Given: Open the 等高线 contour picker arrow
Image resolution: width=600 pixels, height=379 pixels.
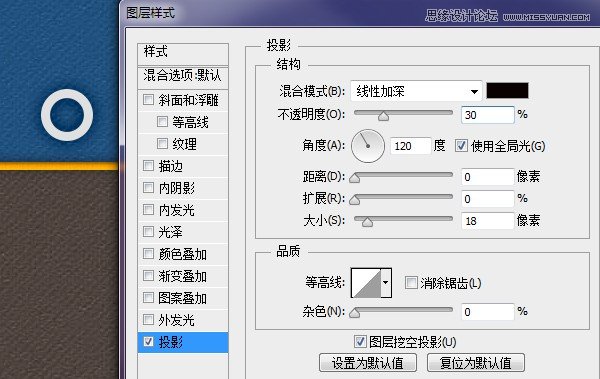Looking at the screenshot, I should click(x=386, y=283).
